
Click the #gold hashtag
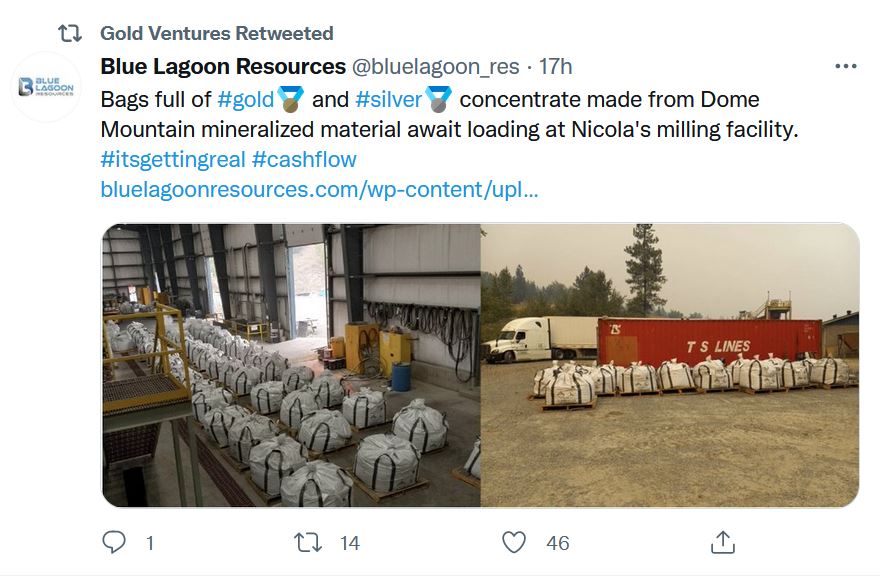pyautogui.click(x=247, y=100)
